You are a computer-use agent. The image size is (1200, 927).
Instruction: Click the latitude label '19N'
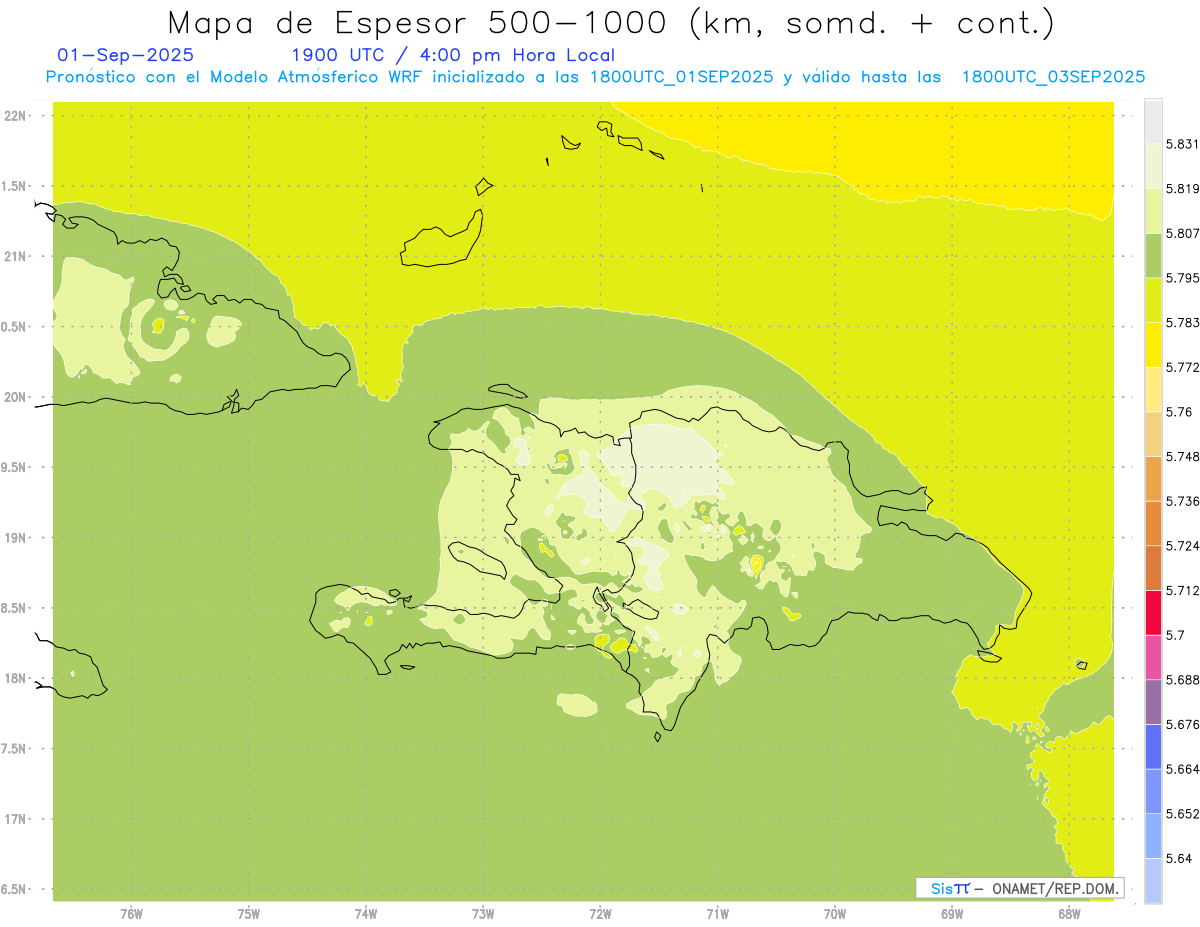tap(16, 538)
